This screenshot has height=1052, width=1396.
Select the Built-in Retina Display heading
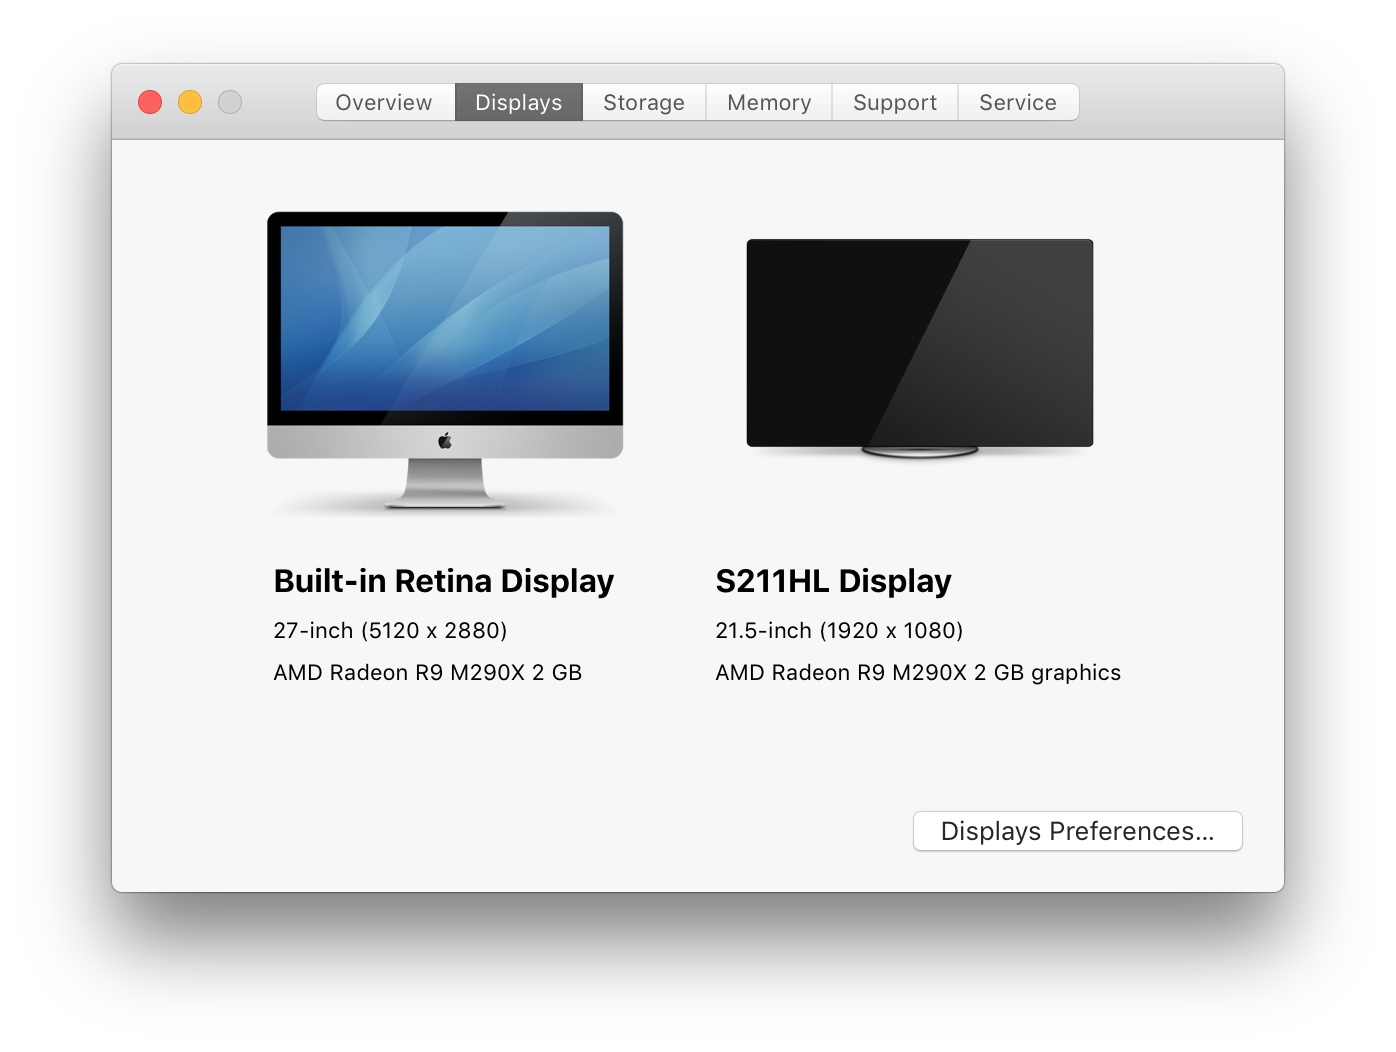pos(444,581)
